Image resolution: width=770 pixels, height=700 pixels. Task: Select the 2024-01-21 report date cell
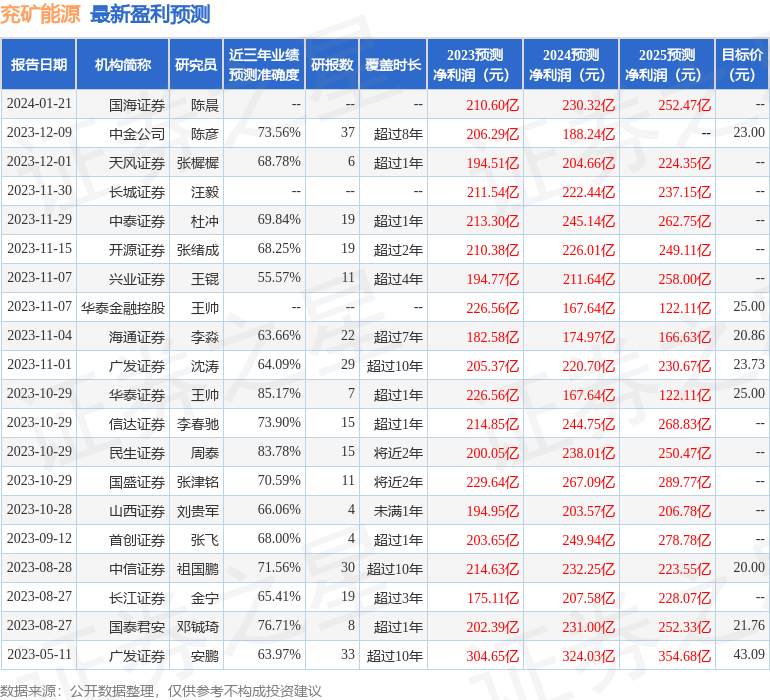pos(39,103)
